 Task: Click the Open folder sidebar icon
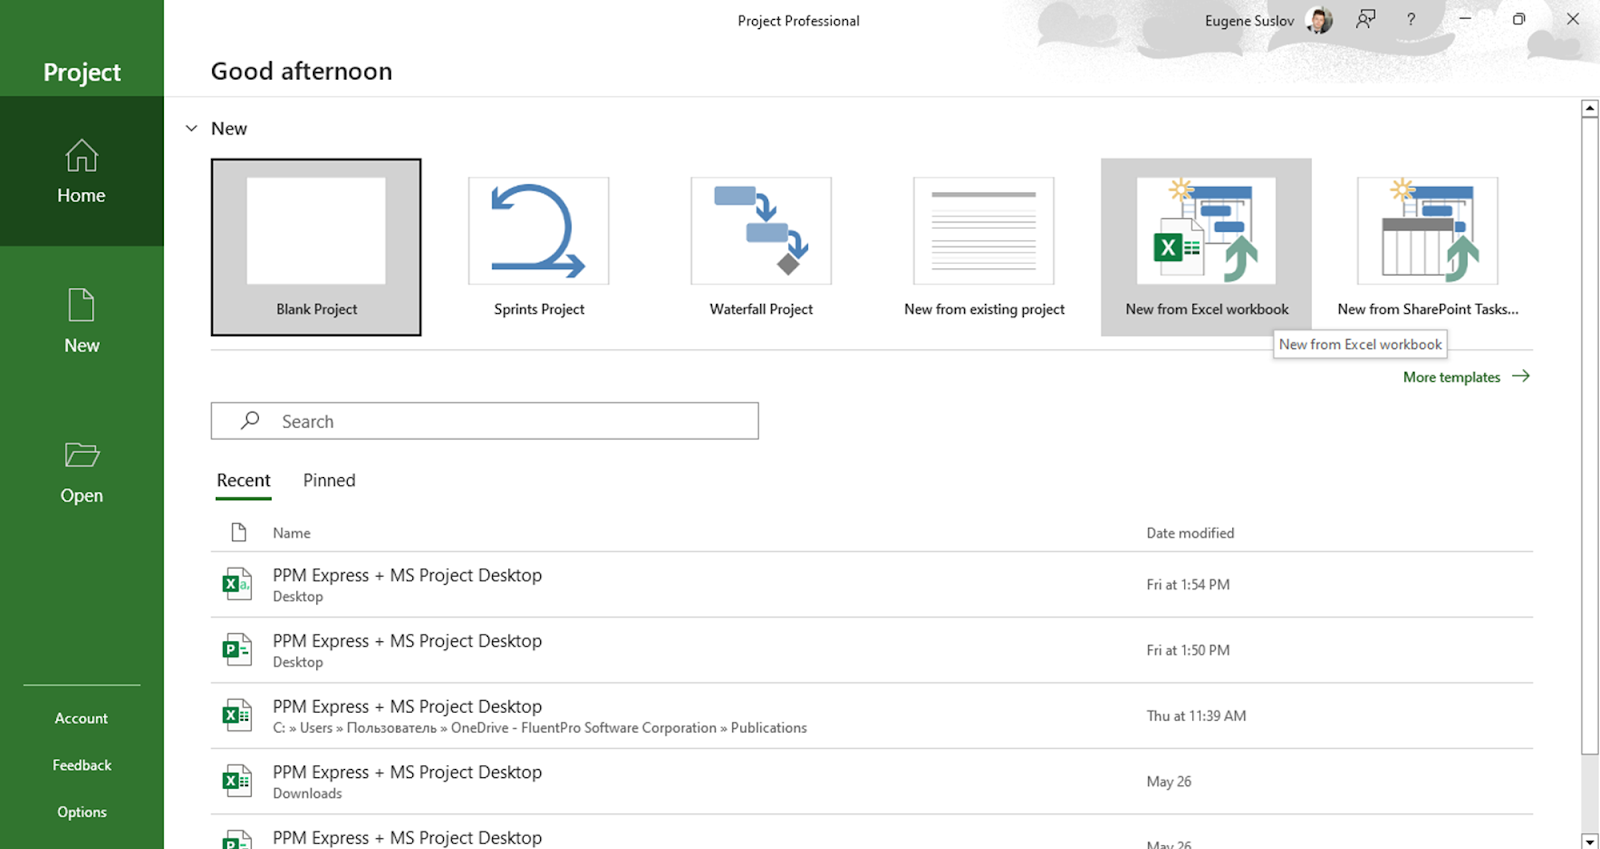(81, 455)
